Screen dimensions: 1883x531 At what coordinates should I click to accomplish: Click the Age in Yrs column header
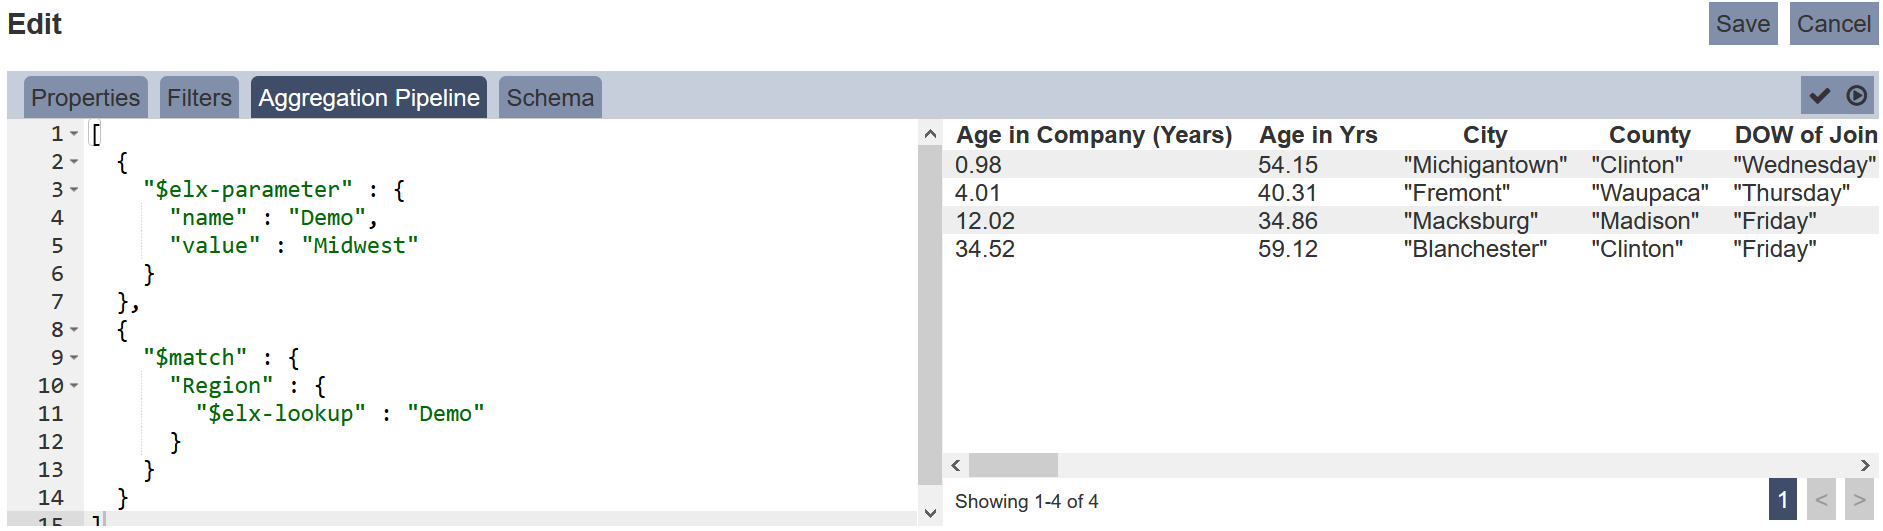point(1317,135)
